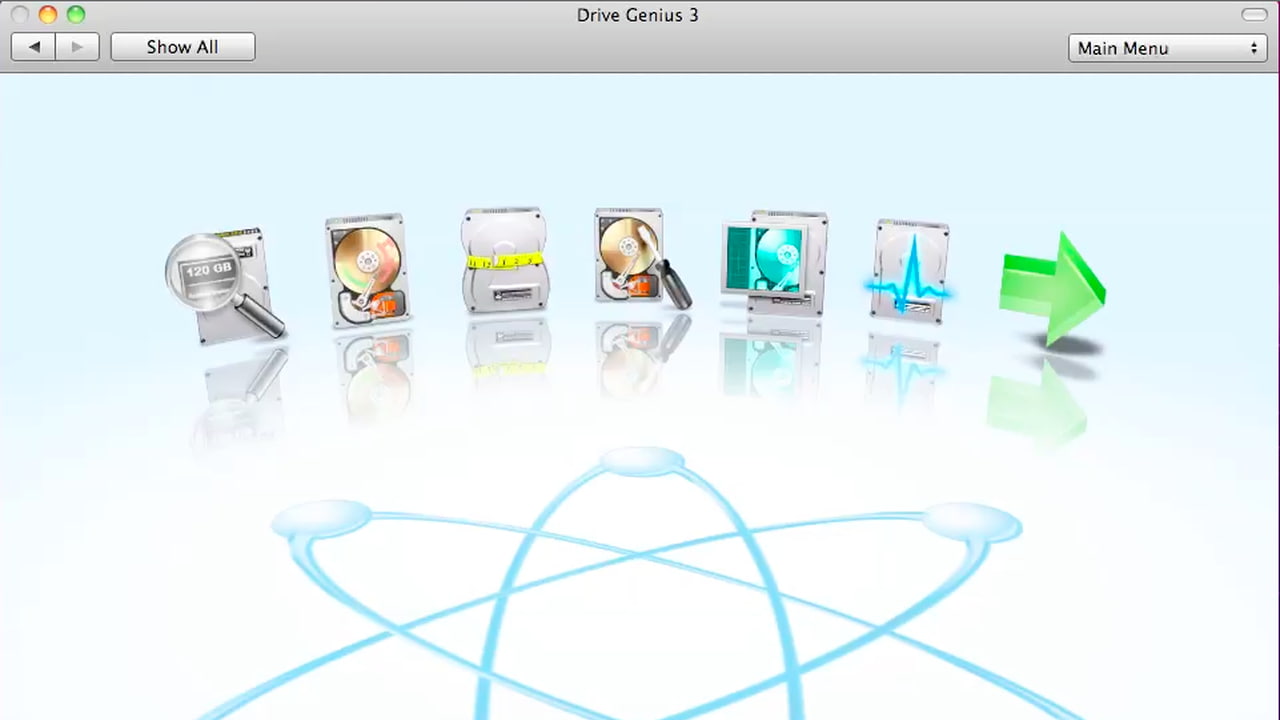Launch the Repair screwdriver drive icon
The height and width of the screenshot is (720, 1280).
[x=641, y=257]
